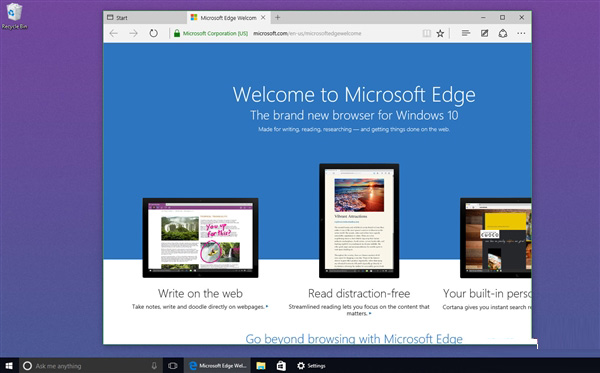Screen dimensions: 600x373
Task: Click Your built-in personal assistant heading
Action: click(x=487, y=293)
